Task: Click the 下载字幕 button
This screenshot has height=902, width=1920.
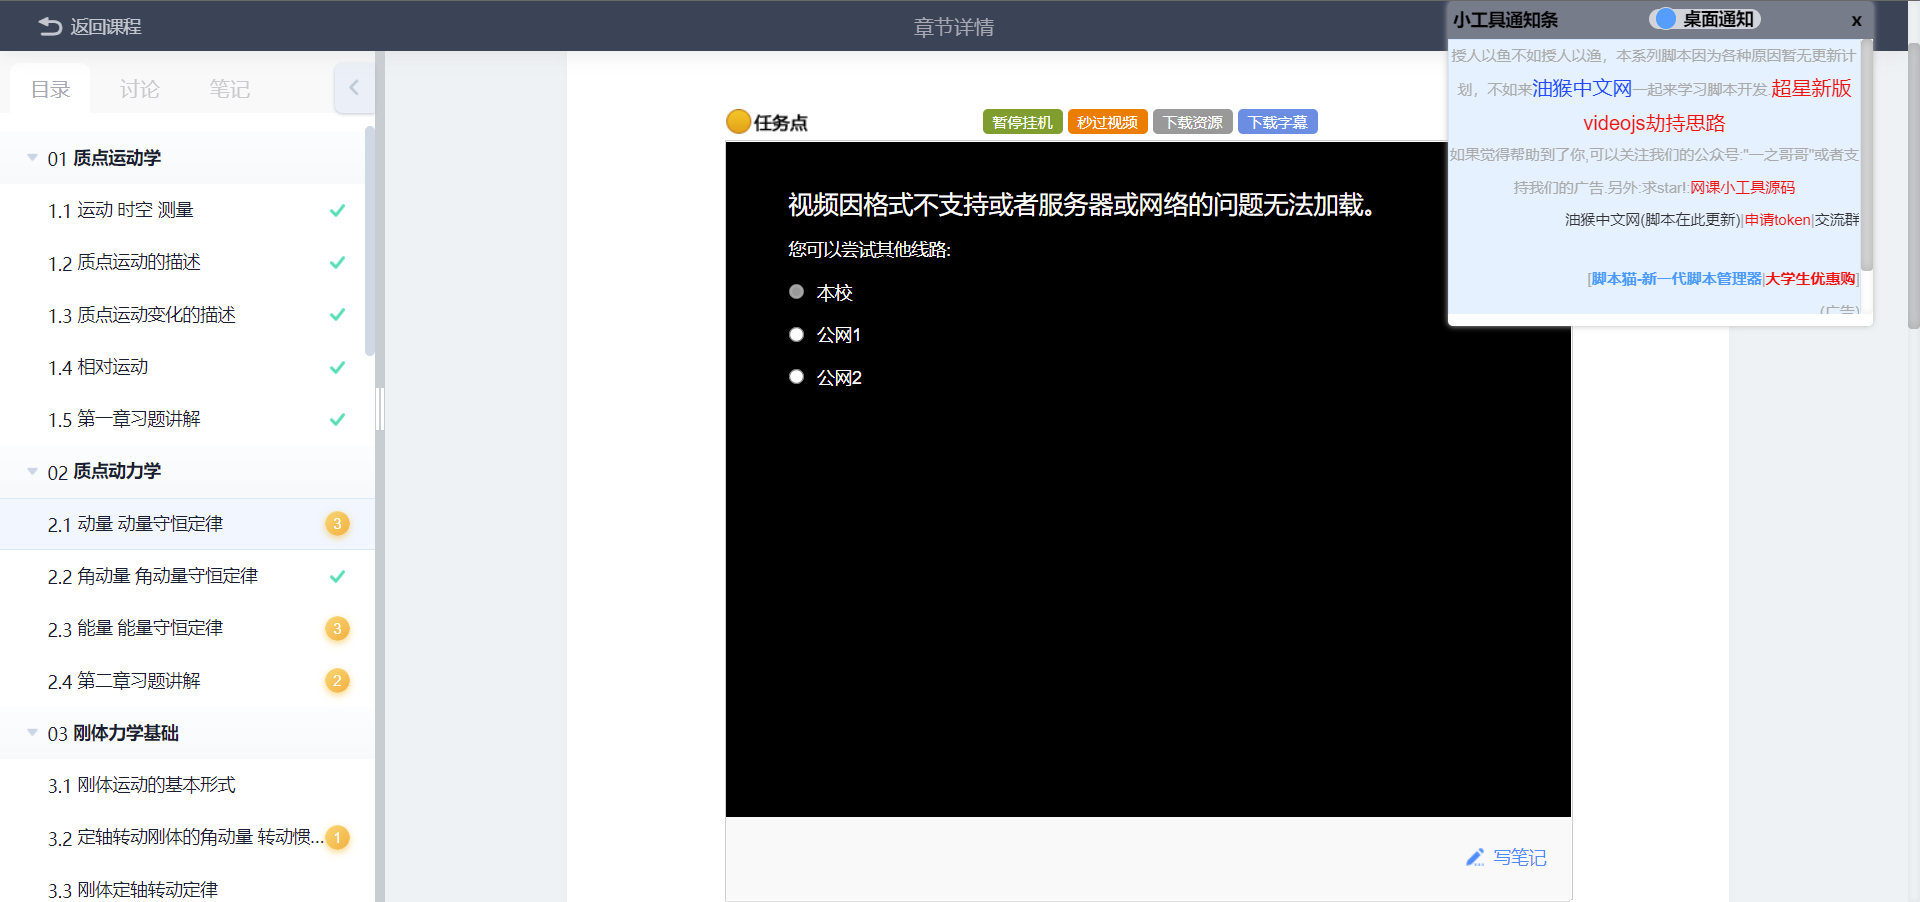Action: 1277,122
